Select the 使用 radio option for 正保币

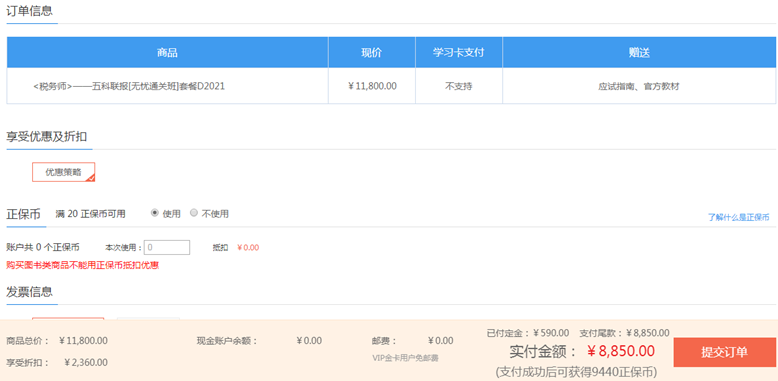click(154, 213)
